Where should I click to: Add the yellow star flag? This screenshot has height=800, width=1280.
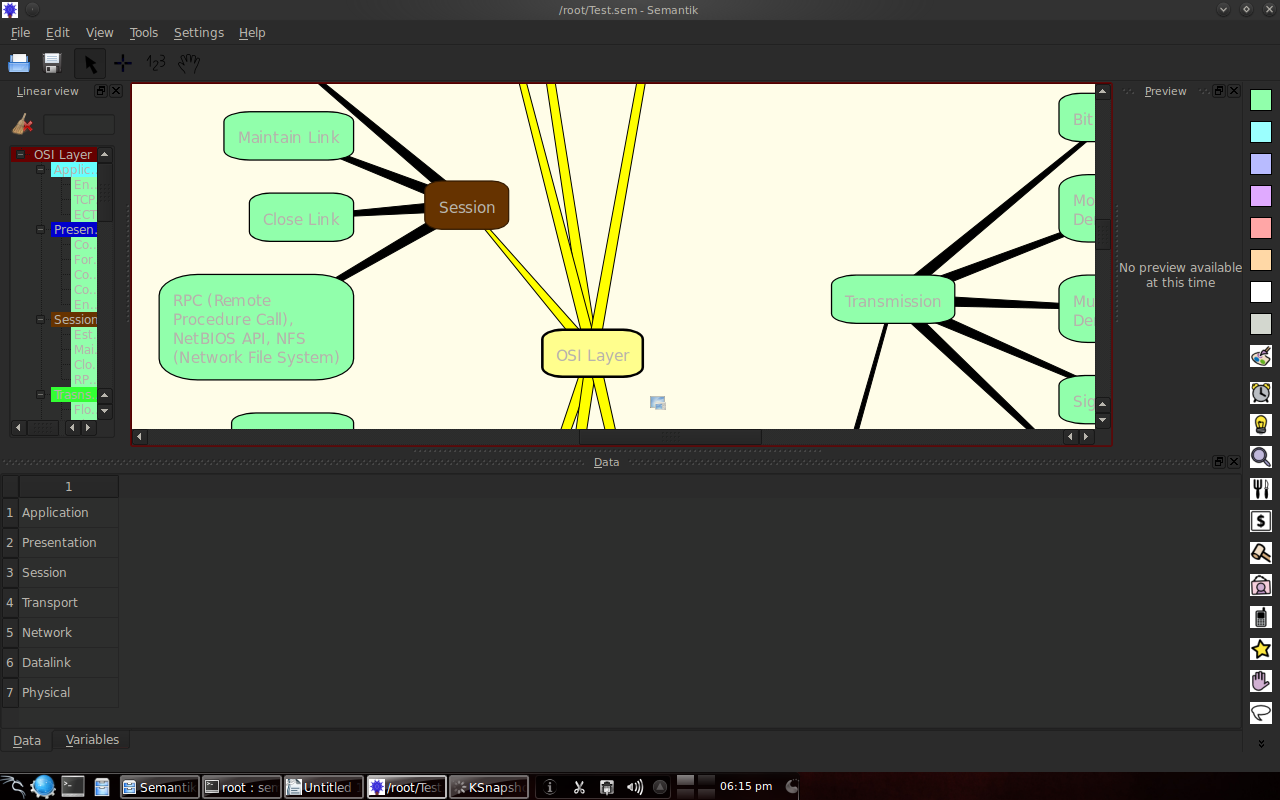1261,649
